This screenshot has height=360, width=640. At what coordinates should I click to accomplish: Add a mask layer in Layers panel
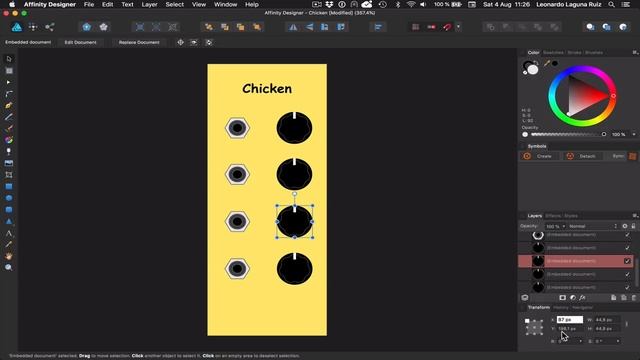point(562,298)
